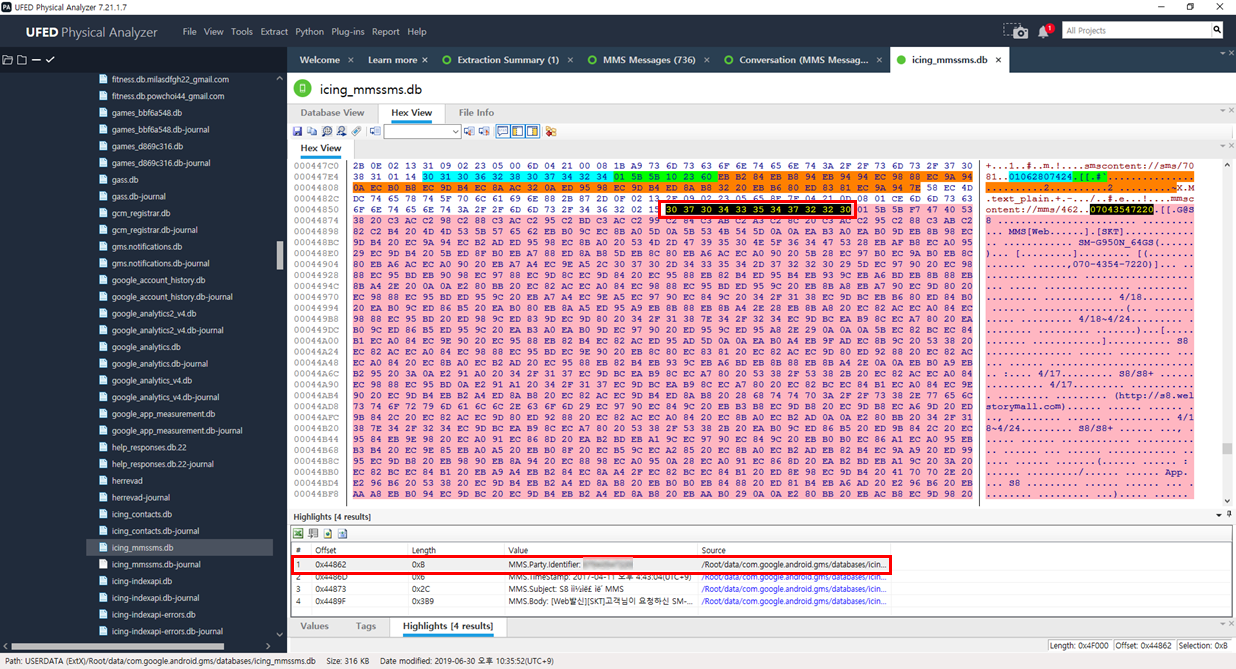Close the icing_mmssms.db tab
The image size is (1236, 669).
[998, 60]
